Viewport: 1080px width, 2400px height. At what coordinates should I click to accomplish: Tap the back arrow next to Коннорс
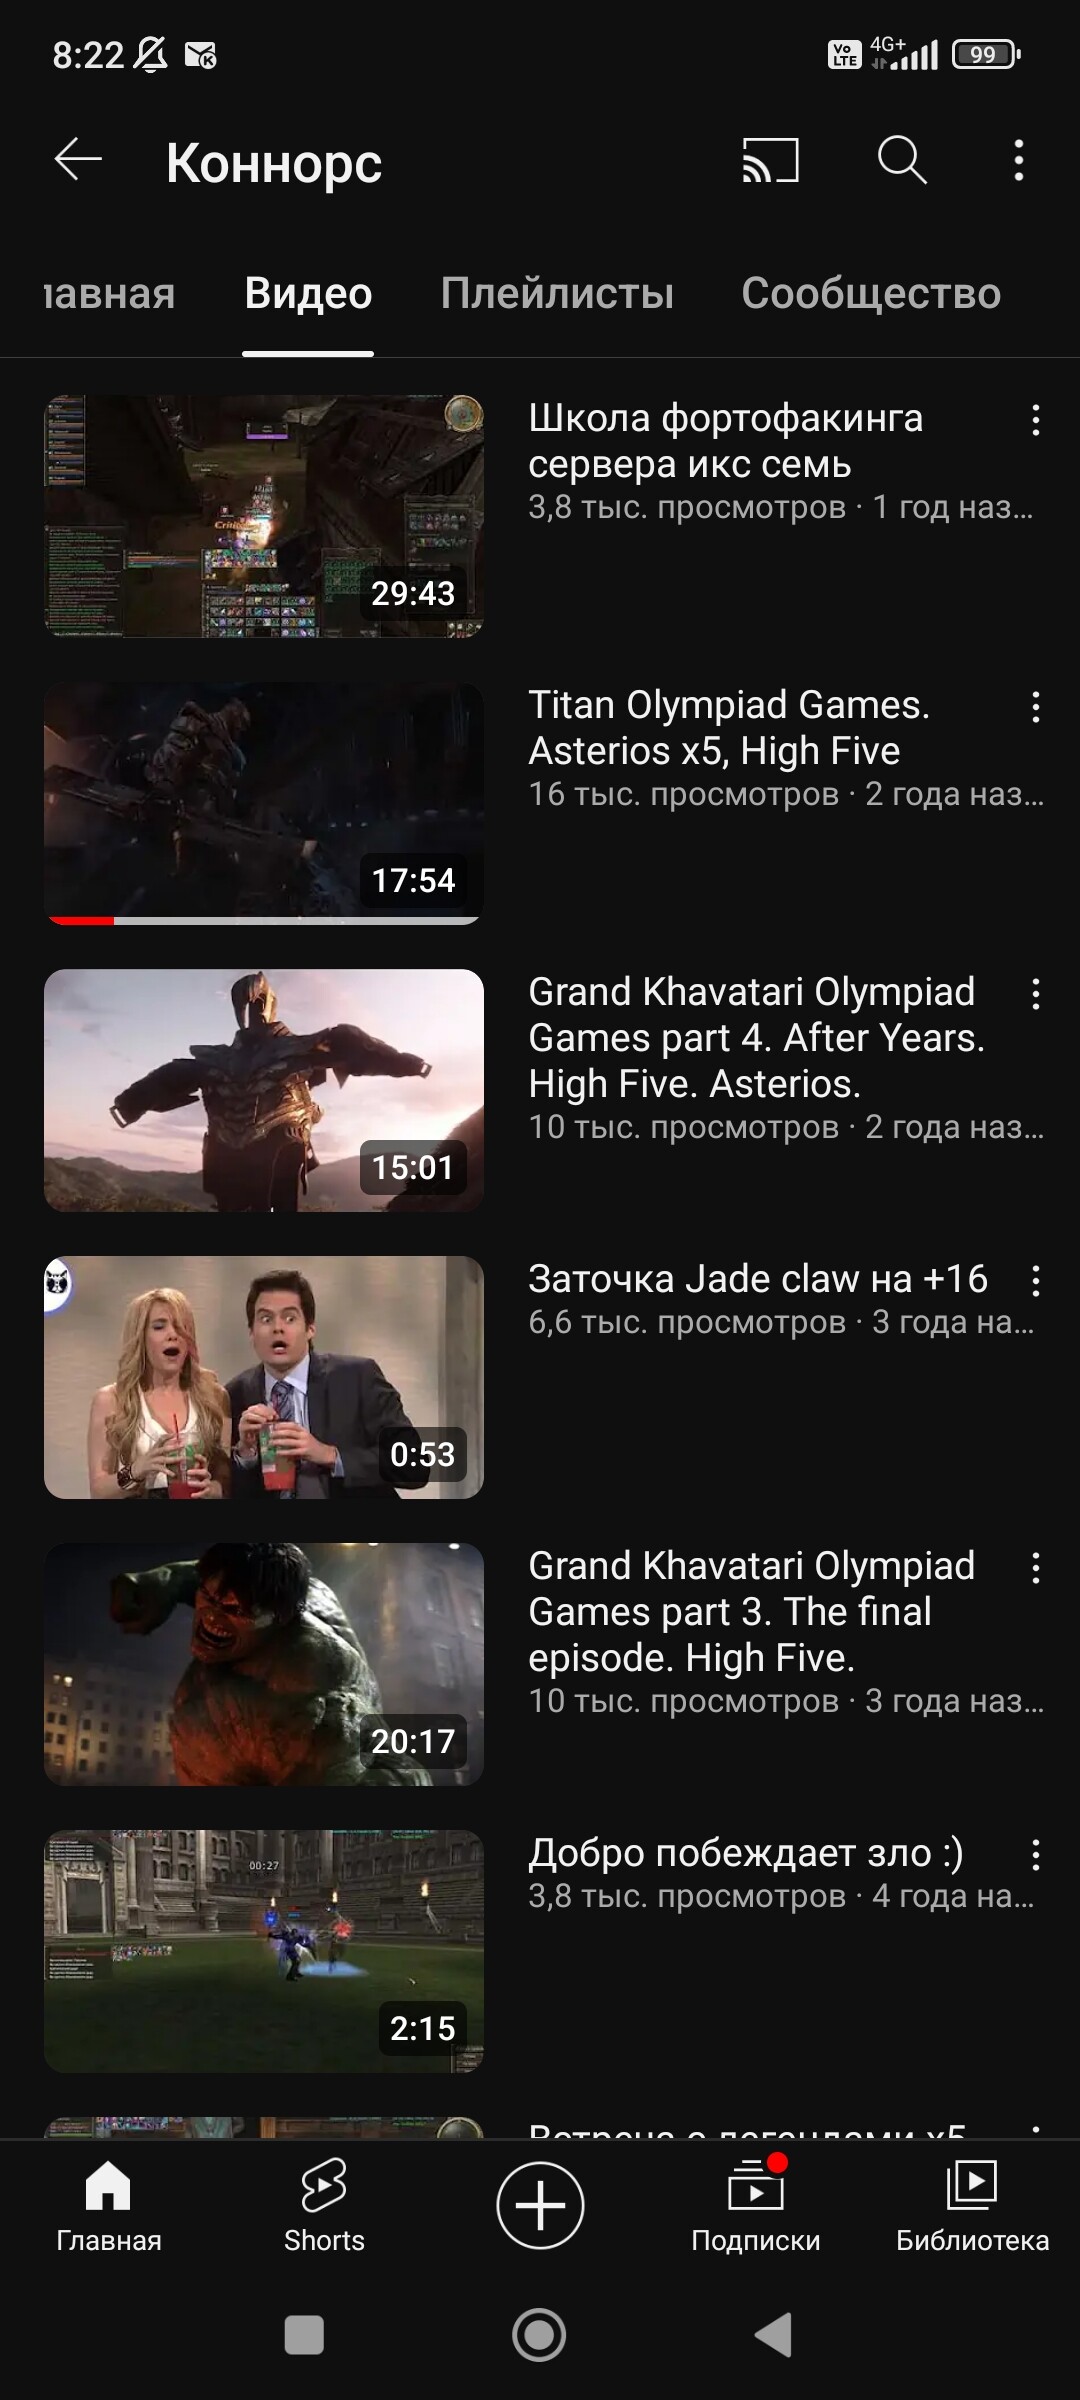tap(78, 160)
